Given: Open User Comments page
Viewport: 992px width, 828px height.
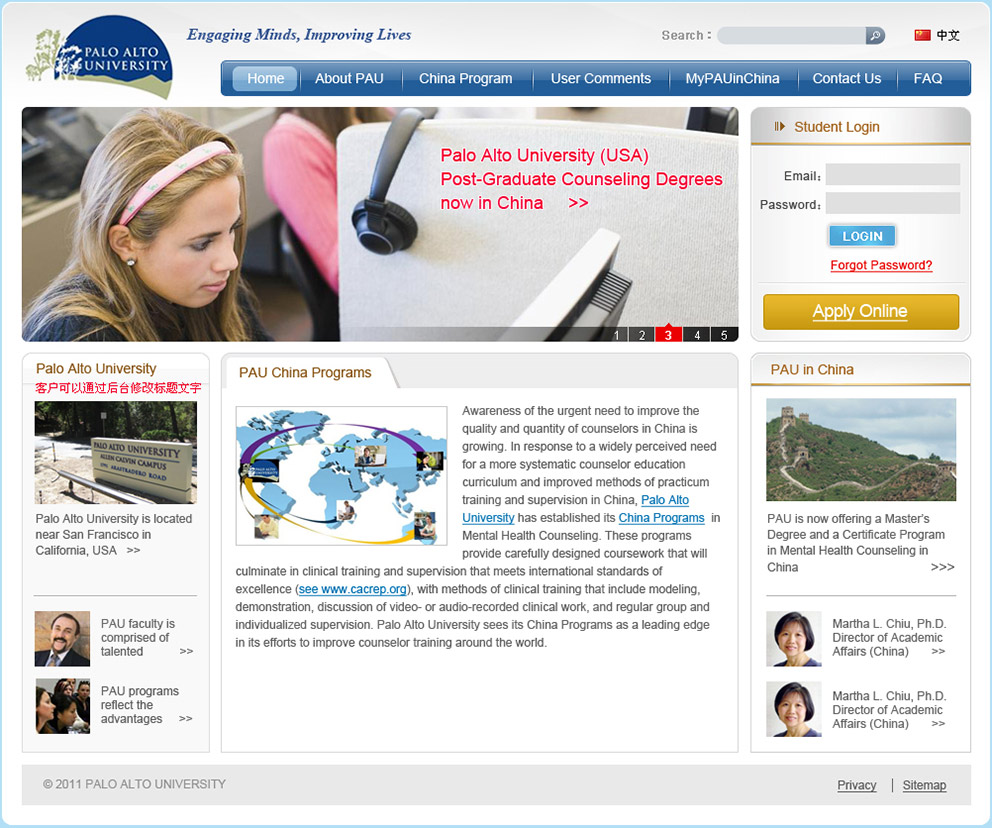Looking at the screenshot, I should coord(600,78).
